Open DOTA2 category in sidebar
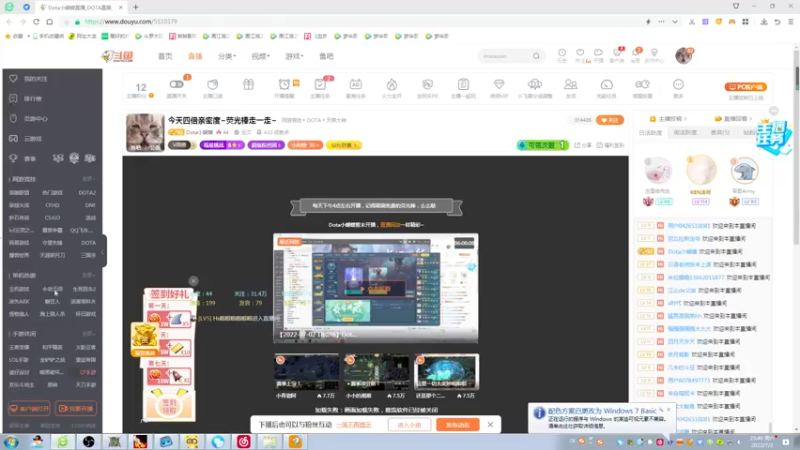This screenshot has width=800, height=450. coord(87,193)
